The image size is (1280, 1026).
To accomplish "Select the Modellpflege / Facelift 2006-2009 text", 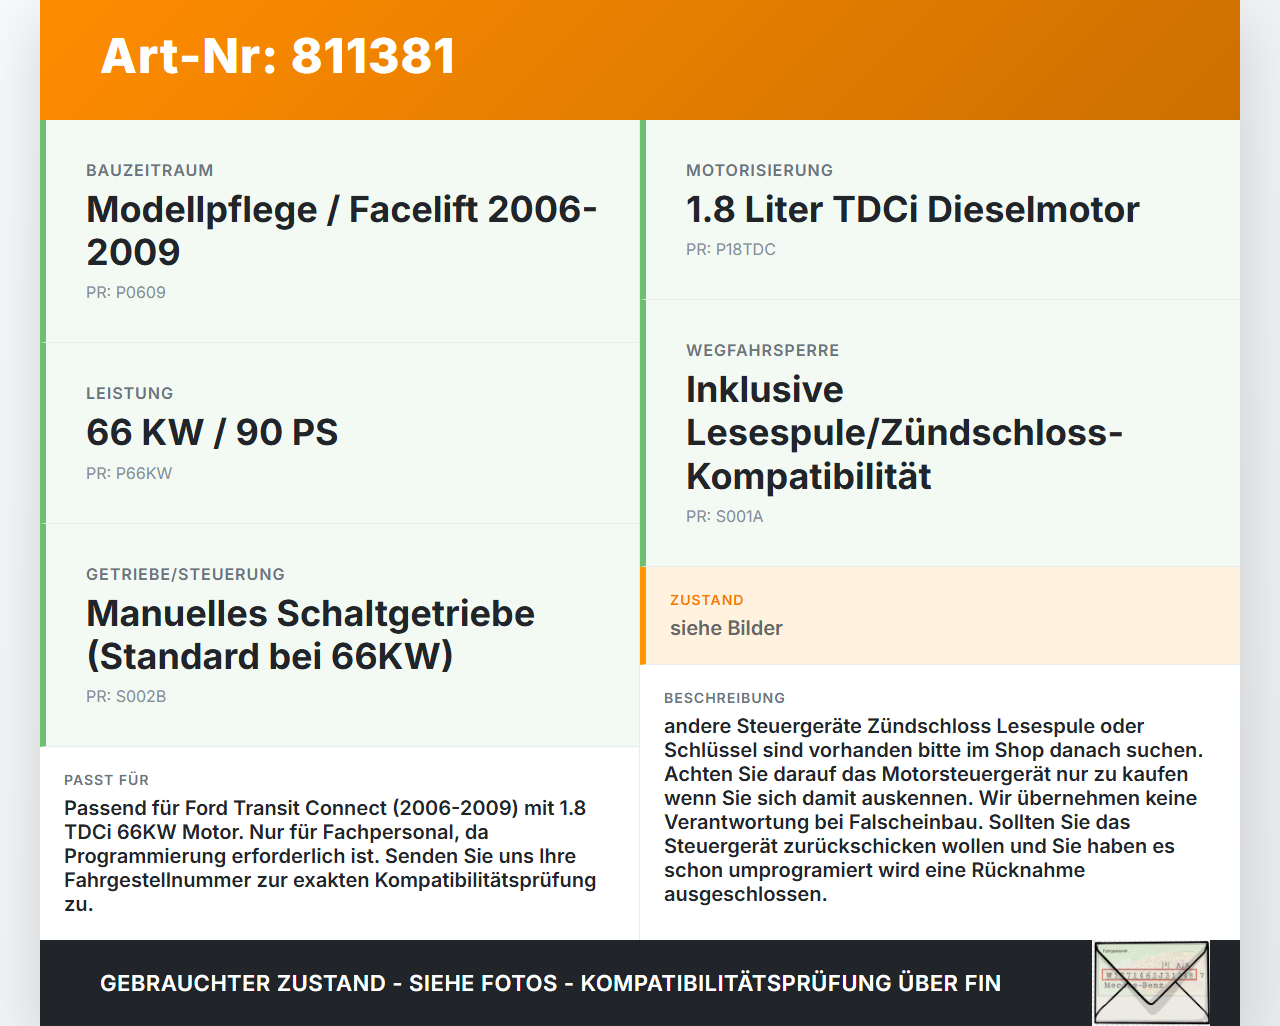I will click(341, 230).
